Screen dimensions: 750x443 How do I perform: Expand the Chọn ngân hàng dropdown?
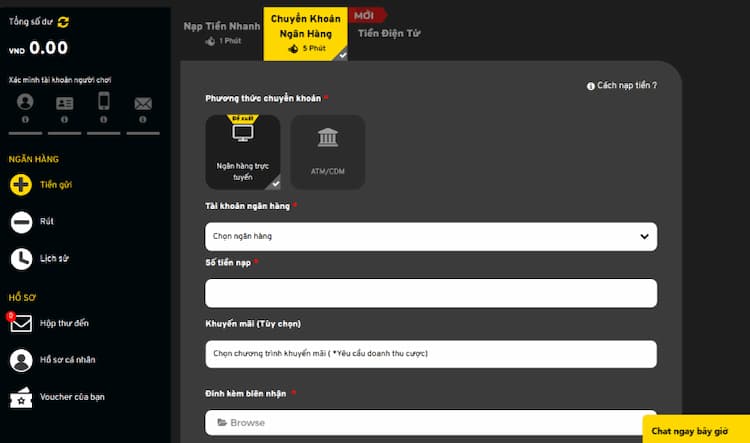pos(431,236)
